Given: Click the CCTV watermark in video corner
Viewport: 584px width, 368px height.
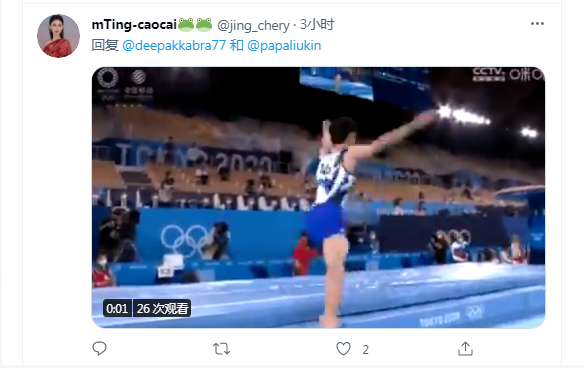Looking at the screenshot, I should point(489,74).
